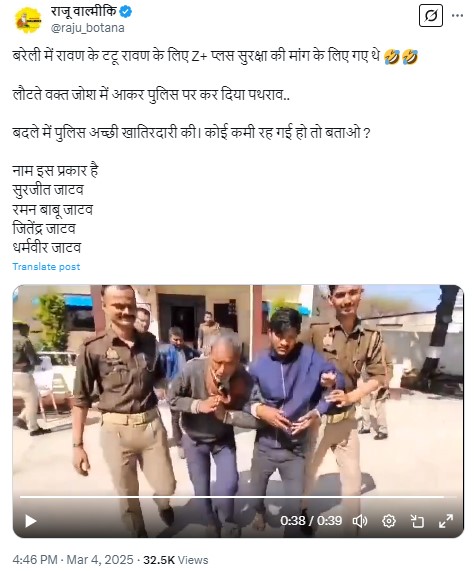Play the video with play button

click(x=31, y=521)
